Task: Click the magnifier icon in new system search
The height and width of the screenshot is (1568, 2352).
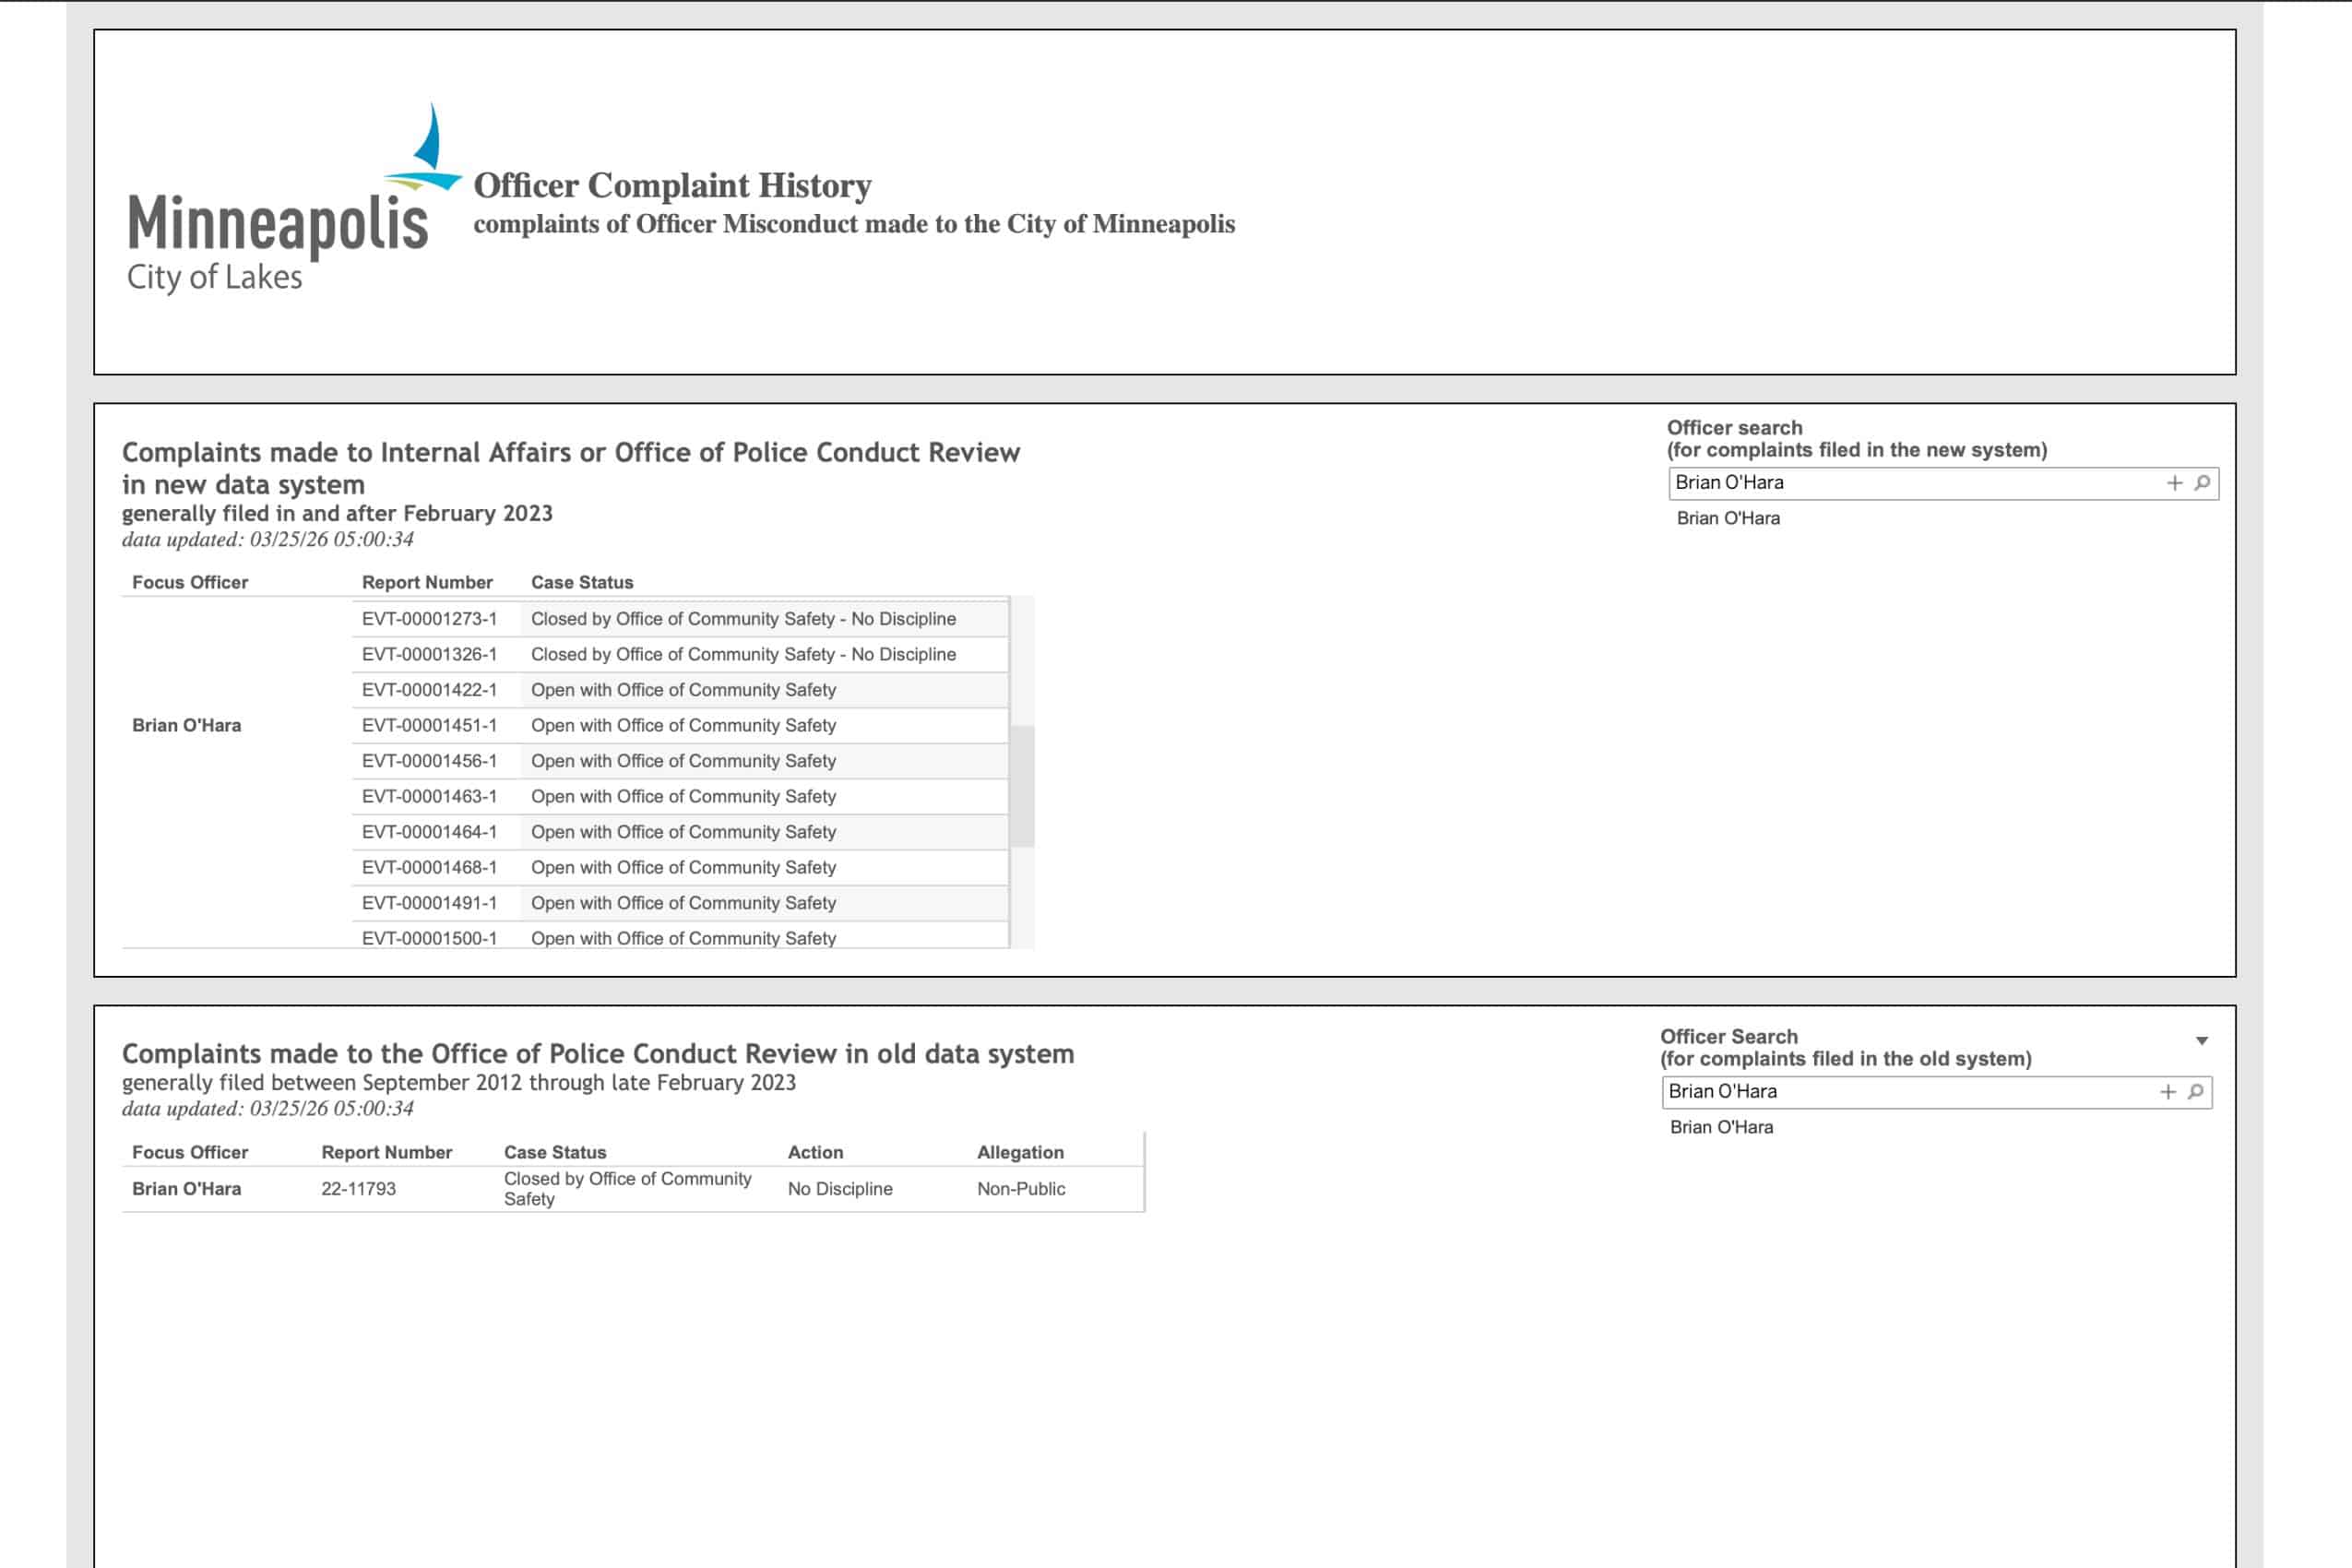Action: pos(2203,483)
